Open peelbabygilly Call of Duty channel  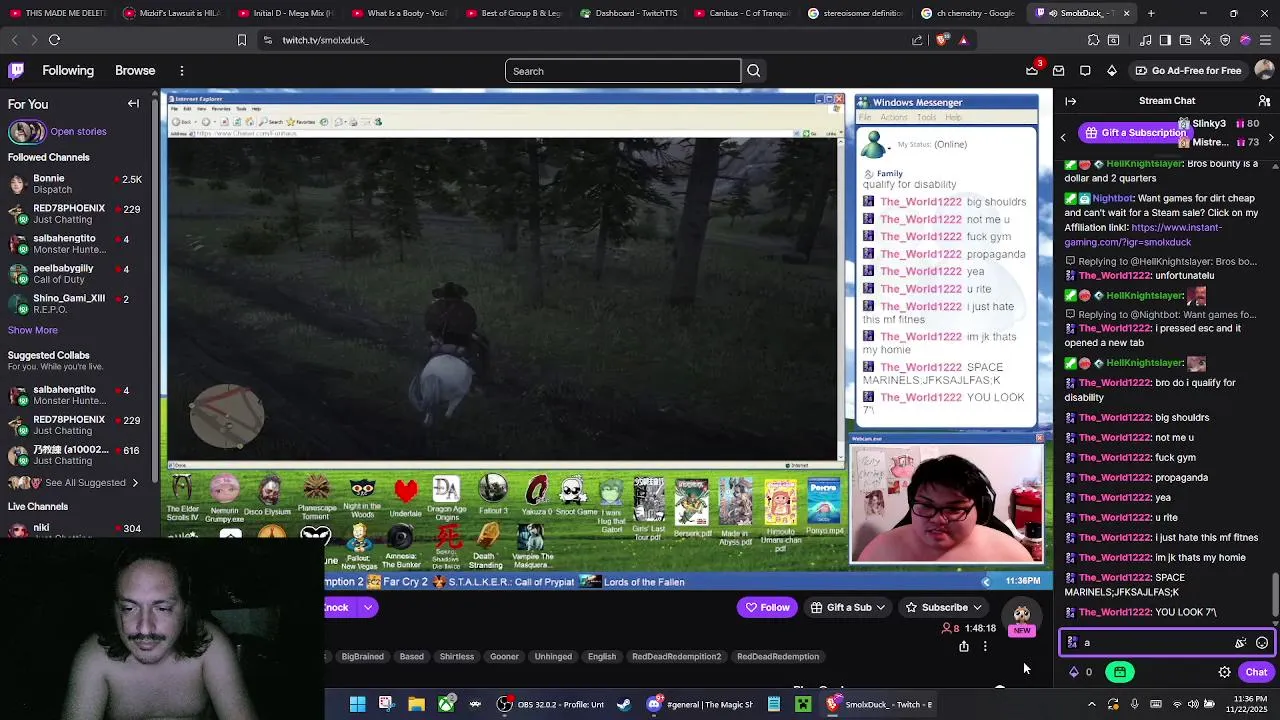[76, 274]
